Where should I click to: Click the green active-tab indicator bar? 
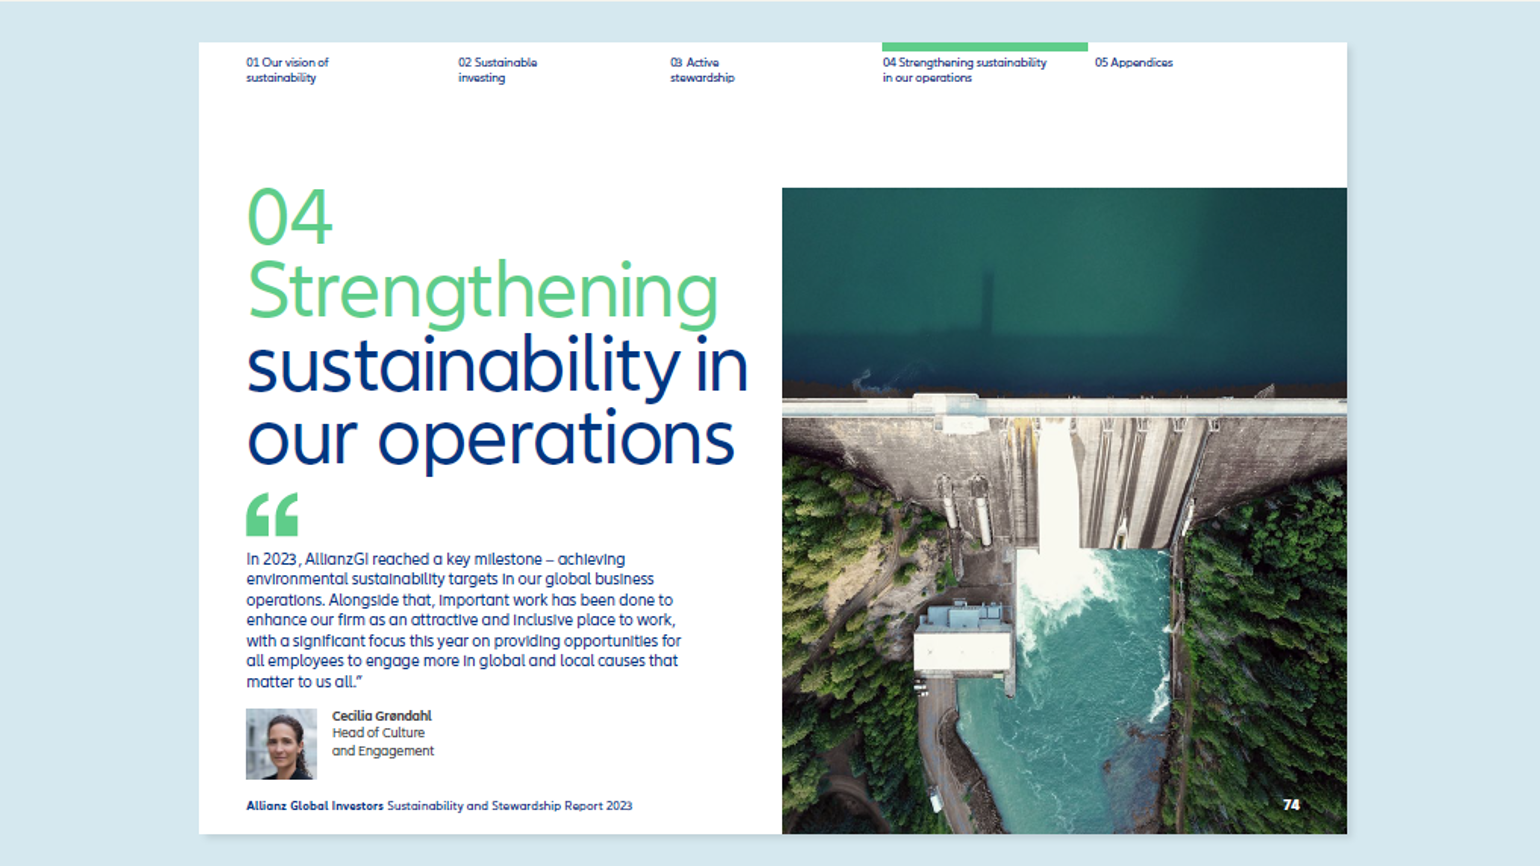click(984, 46)
